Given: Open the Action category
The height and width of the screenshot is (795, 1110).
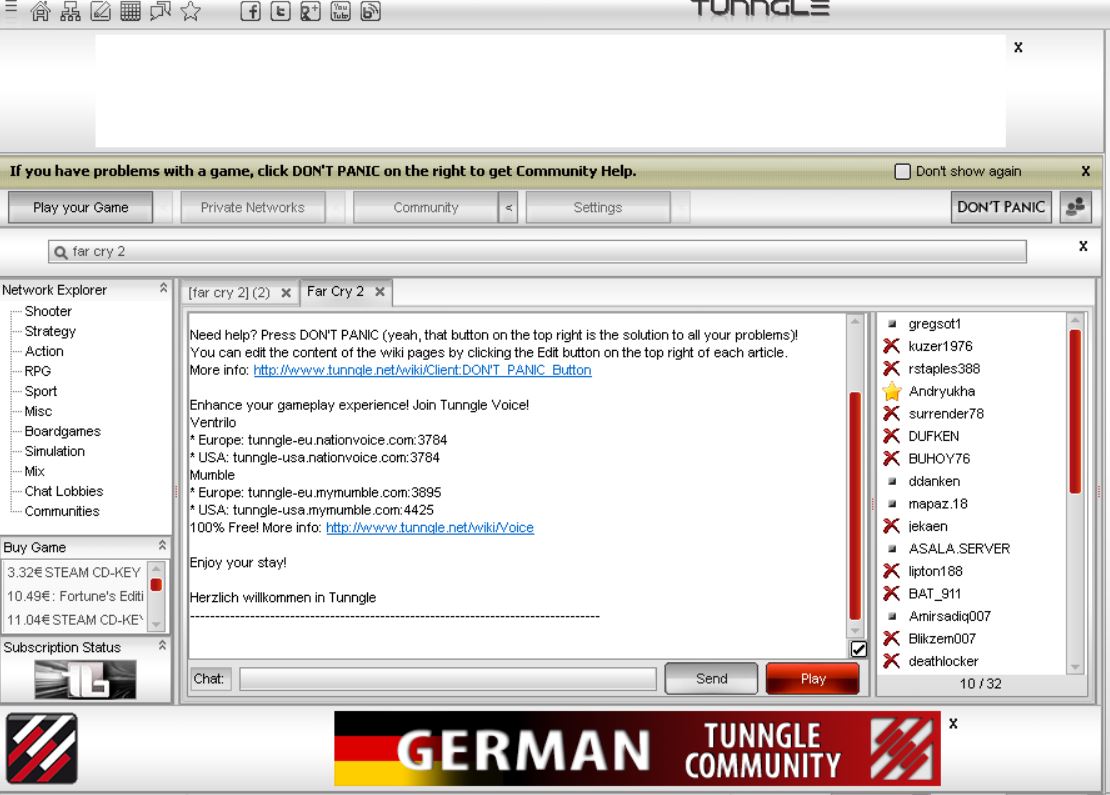Looking at the screenshot, I should pyautogui.click(x=44, y=351).
